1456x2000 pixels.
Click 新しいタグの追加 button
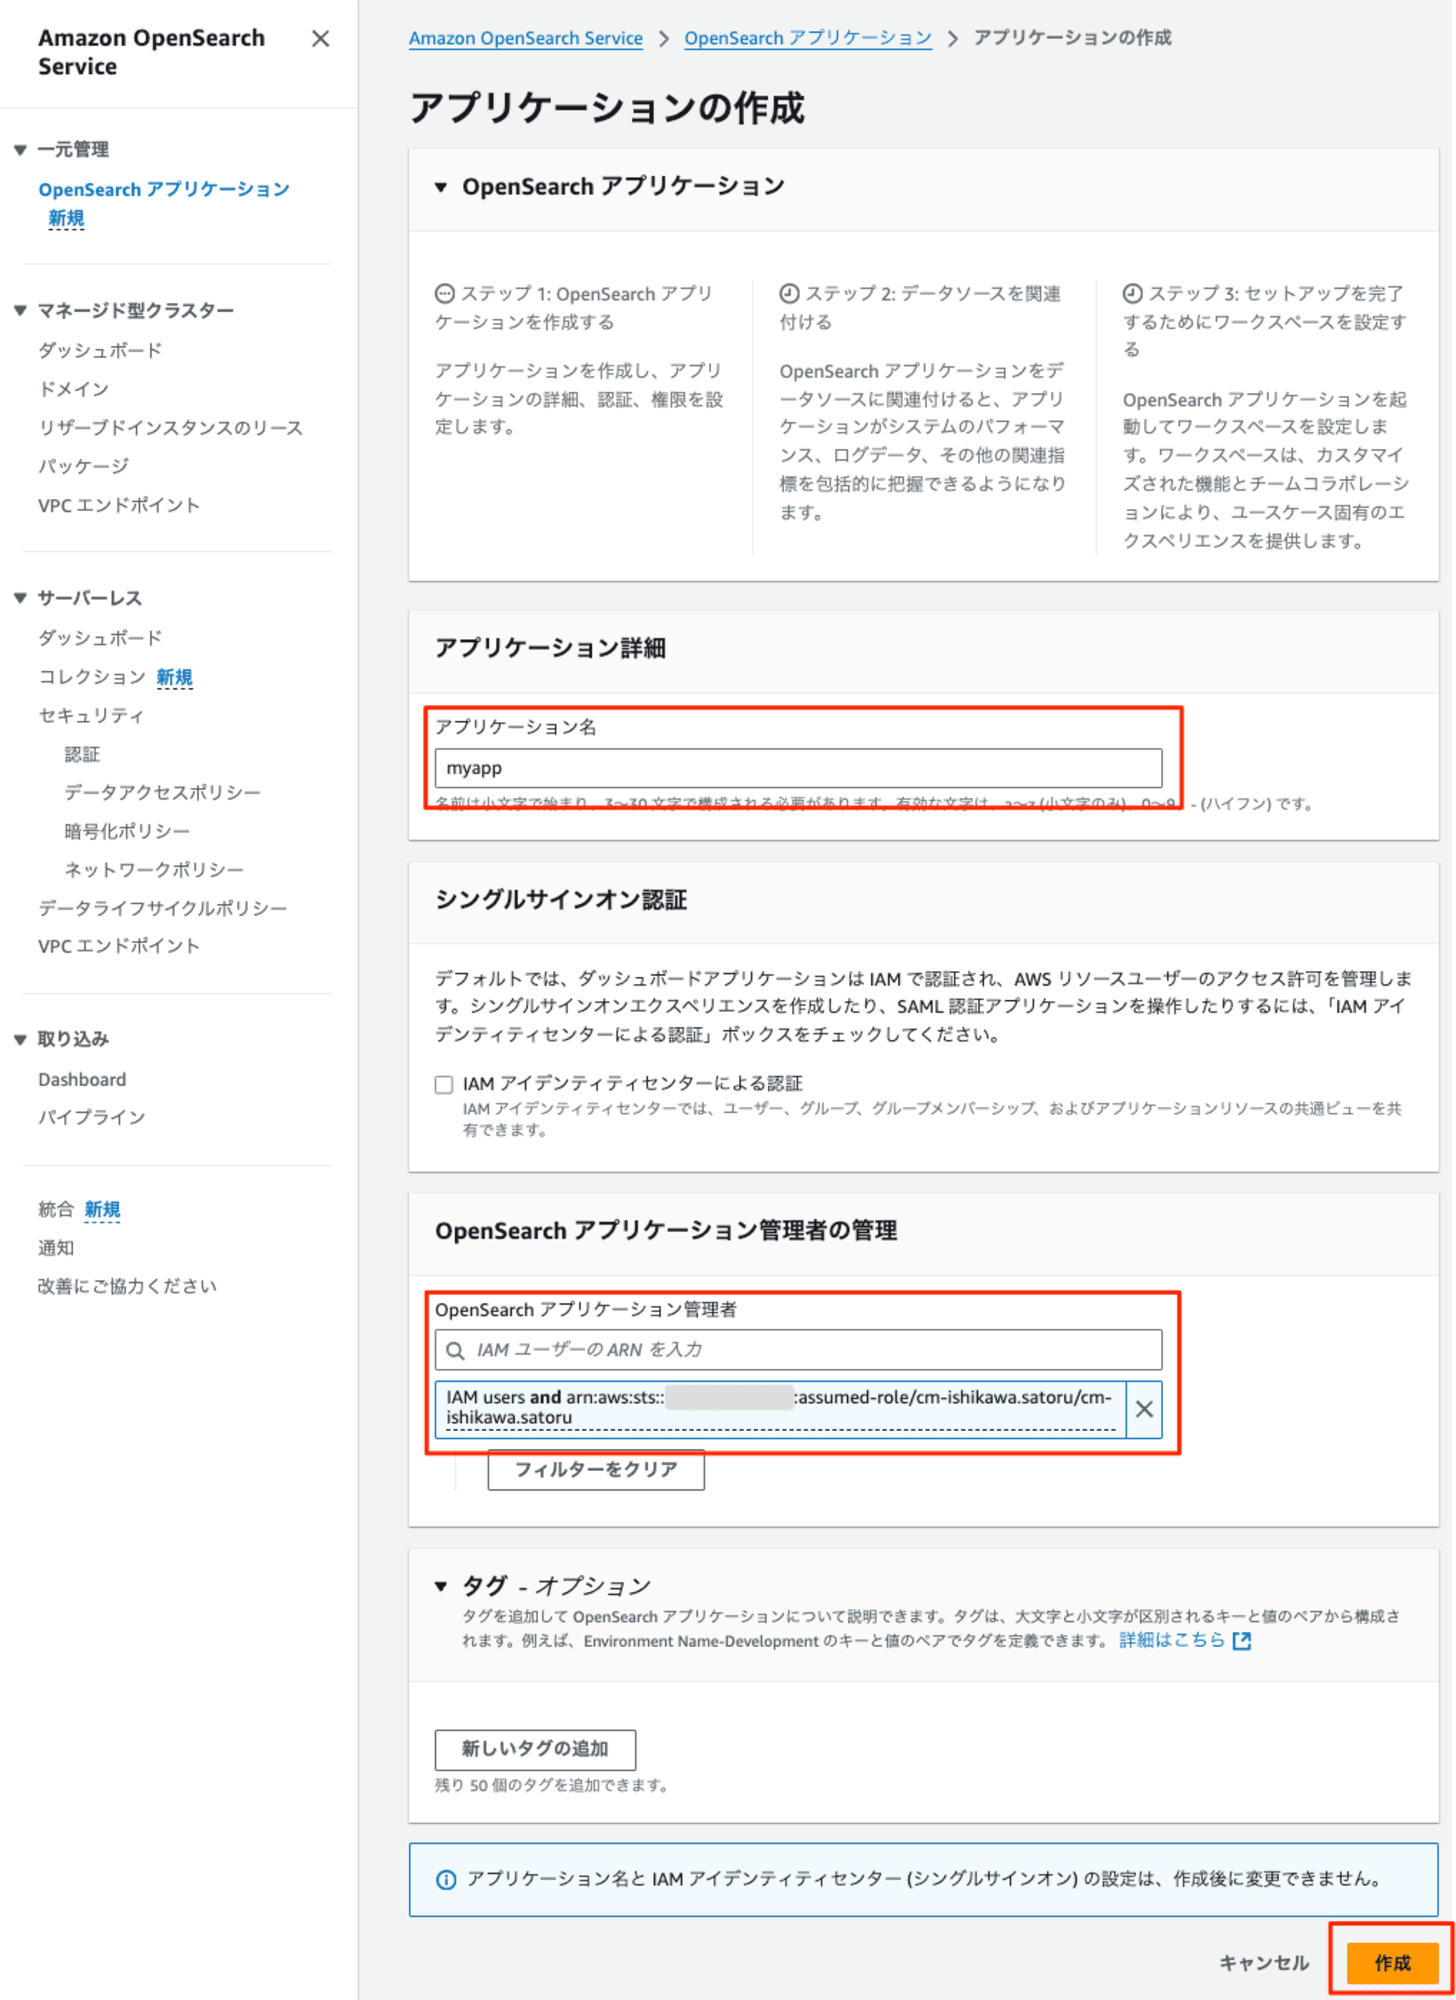pos(535,1749)
